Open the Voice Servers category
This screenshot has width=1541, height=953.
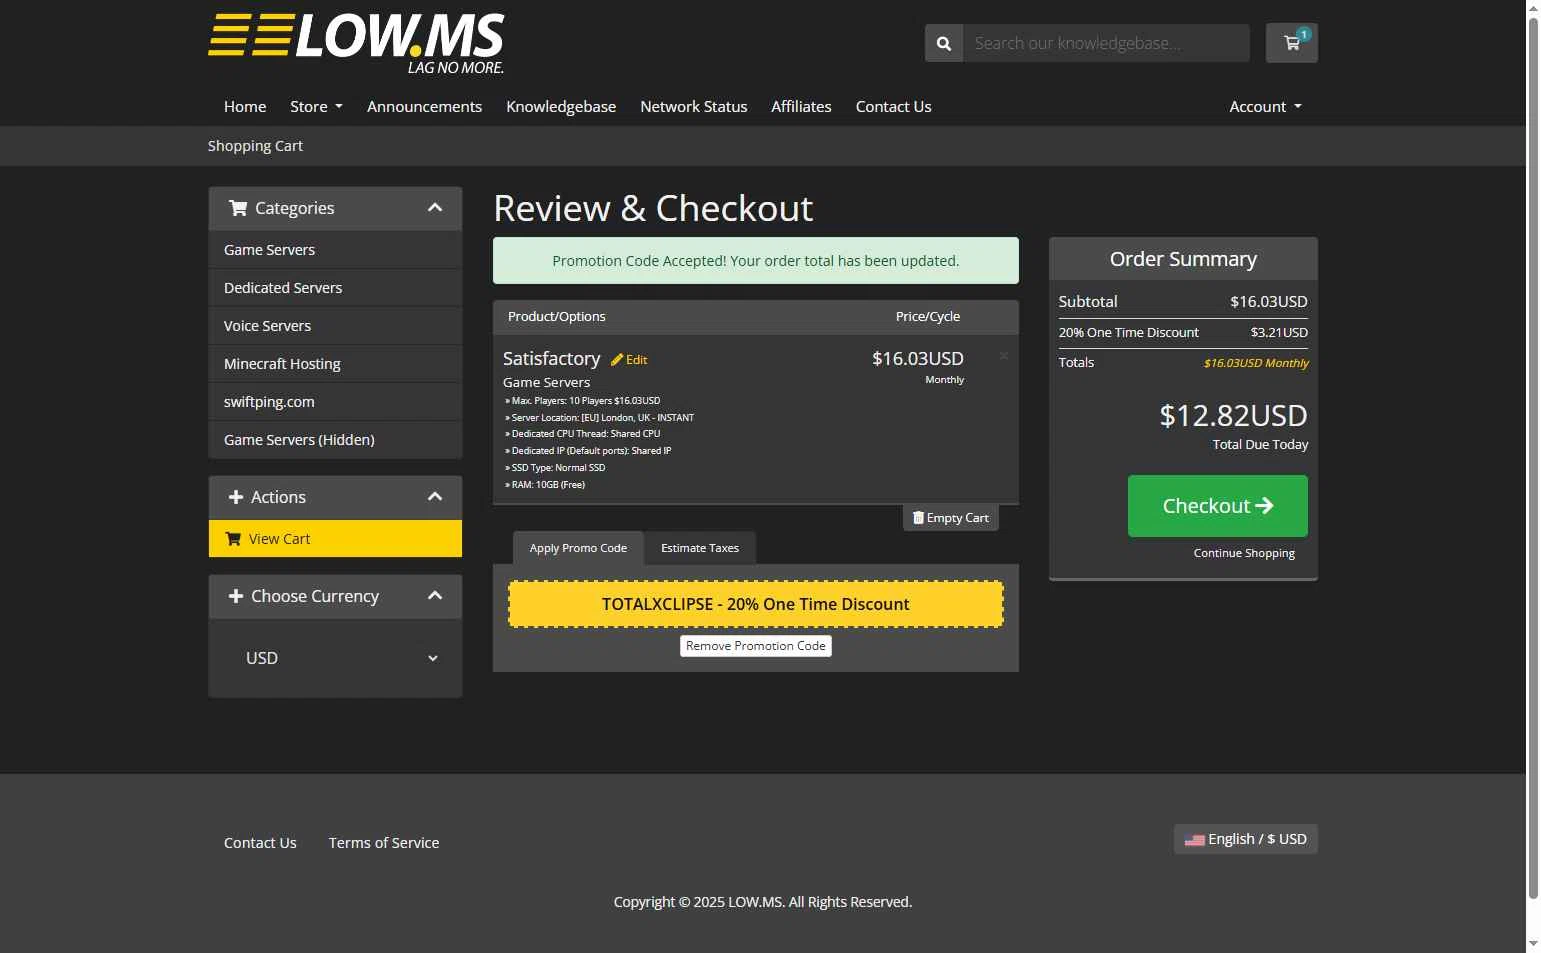(335, 326)
